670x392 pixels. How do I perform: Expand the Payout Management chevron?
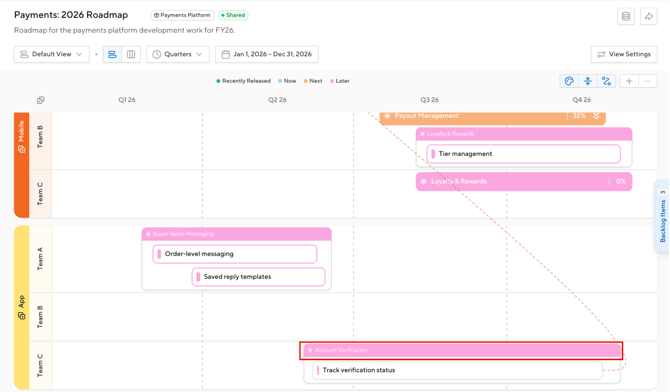(597, 116)
